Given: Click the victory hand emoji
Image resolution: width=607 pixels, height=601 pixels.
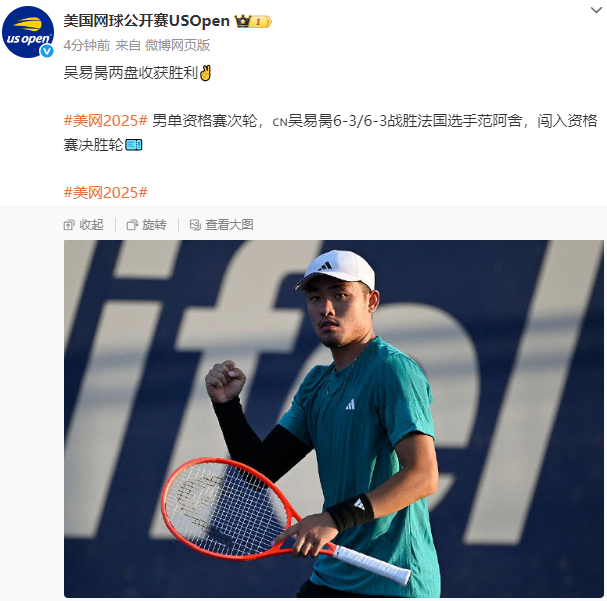Looking at the screenshot, I should click(x=205, y=73).
